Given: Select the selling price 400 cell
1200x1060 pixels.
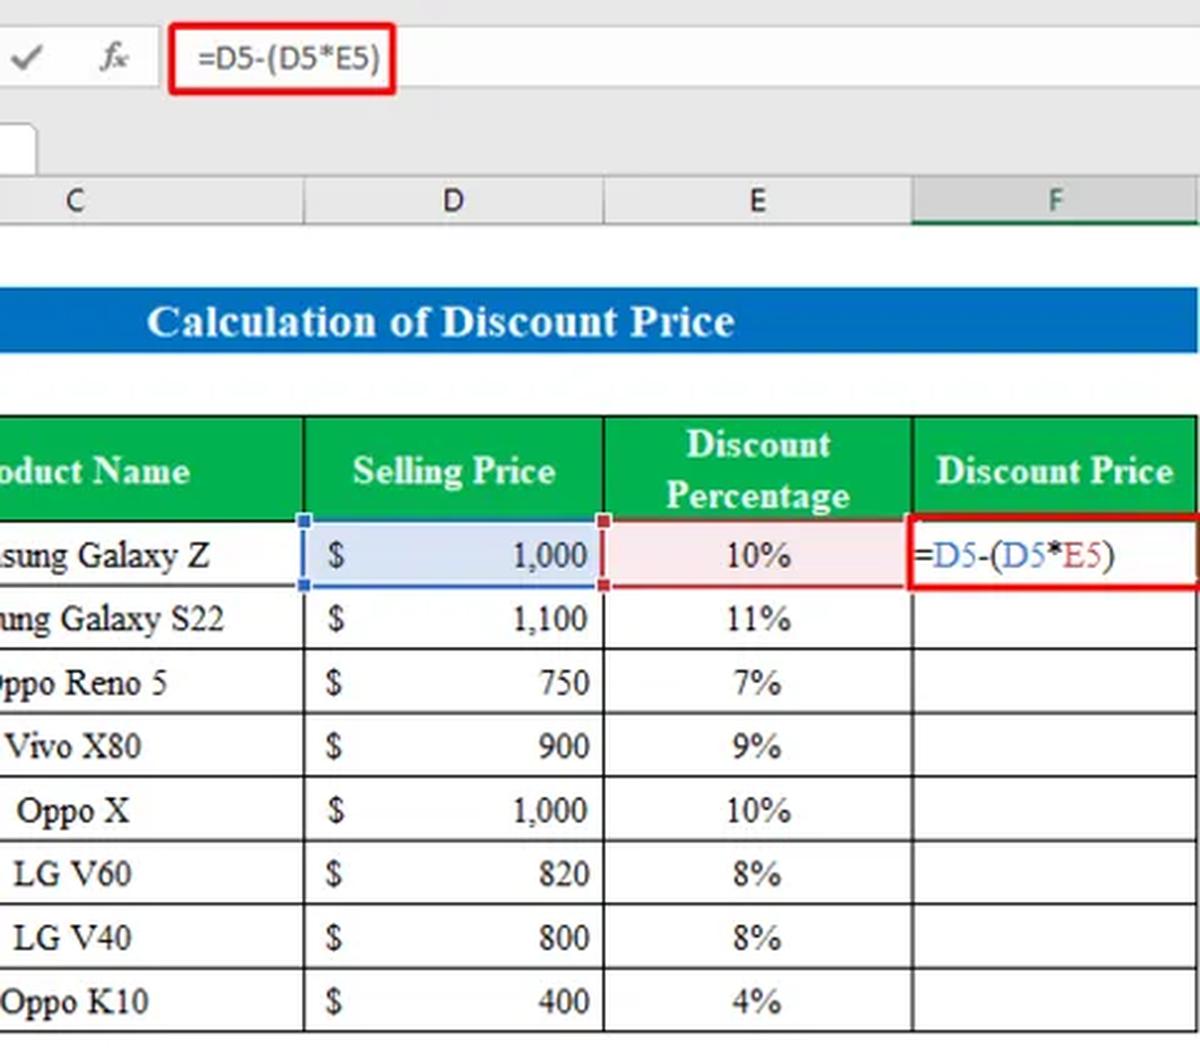Looking at the screenshot, I should click(x=454, y=1001).
